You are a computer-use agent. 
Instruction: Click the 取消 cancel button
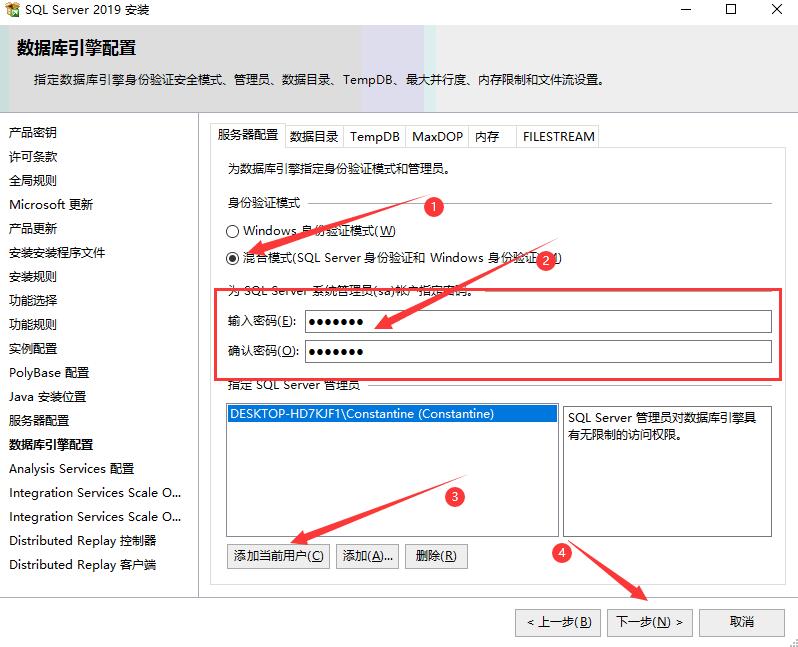(742, 622)
